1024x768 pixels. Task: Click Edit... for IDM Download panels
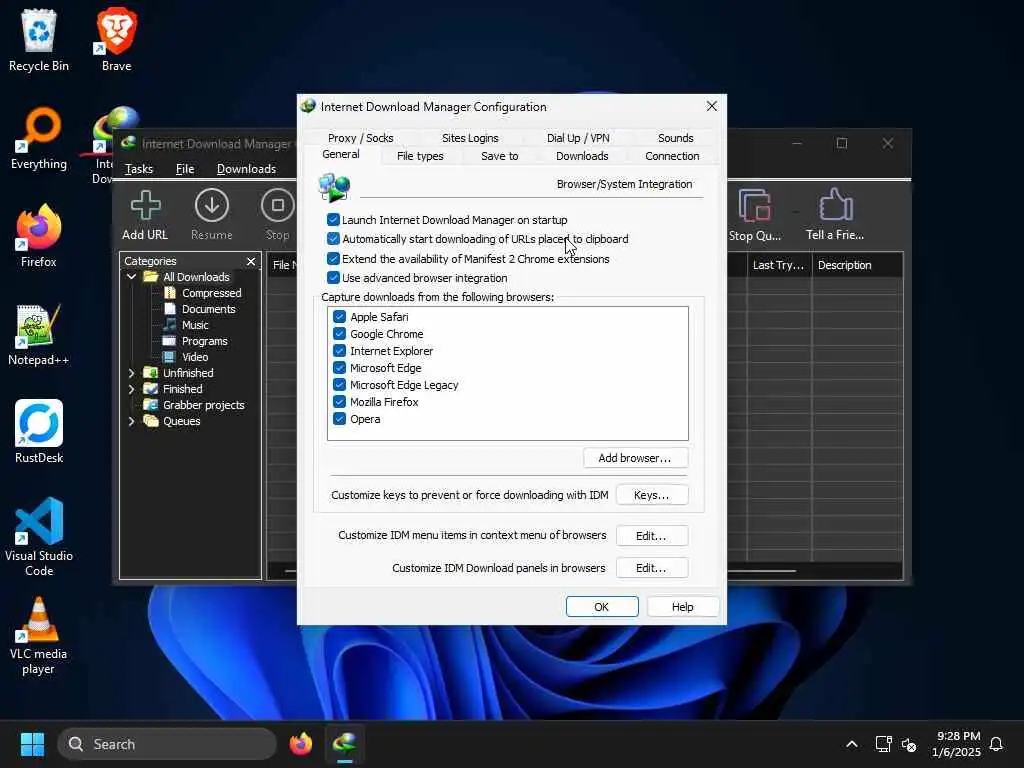[x=651, y=568]
